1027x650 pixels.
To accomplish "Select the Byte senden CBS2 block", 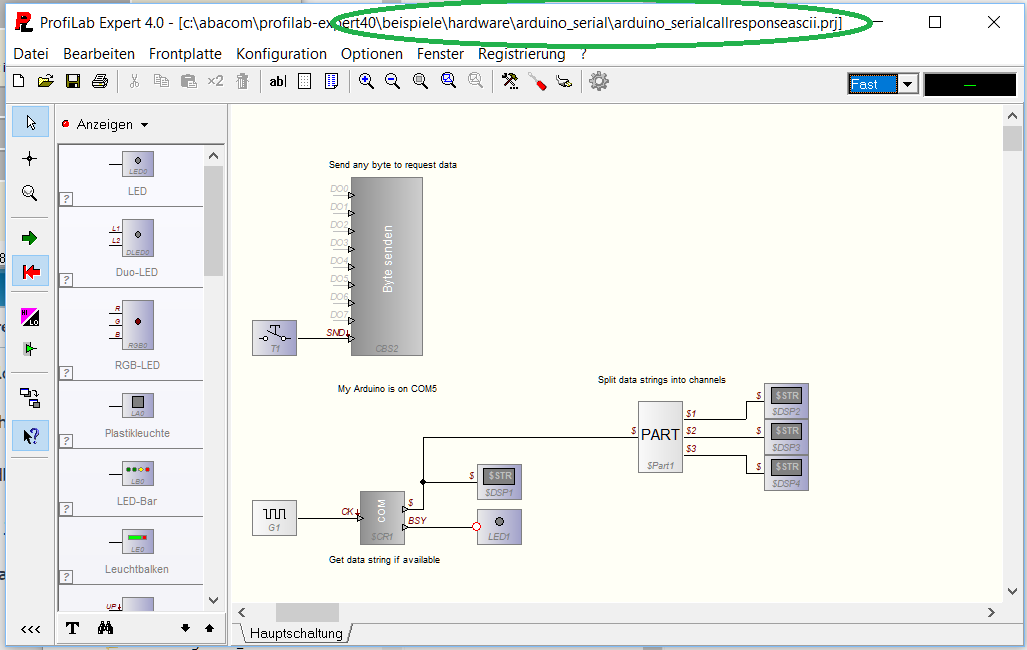I will [386, 266].
